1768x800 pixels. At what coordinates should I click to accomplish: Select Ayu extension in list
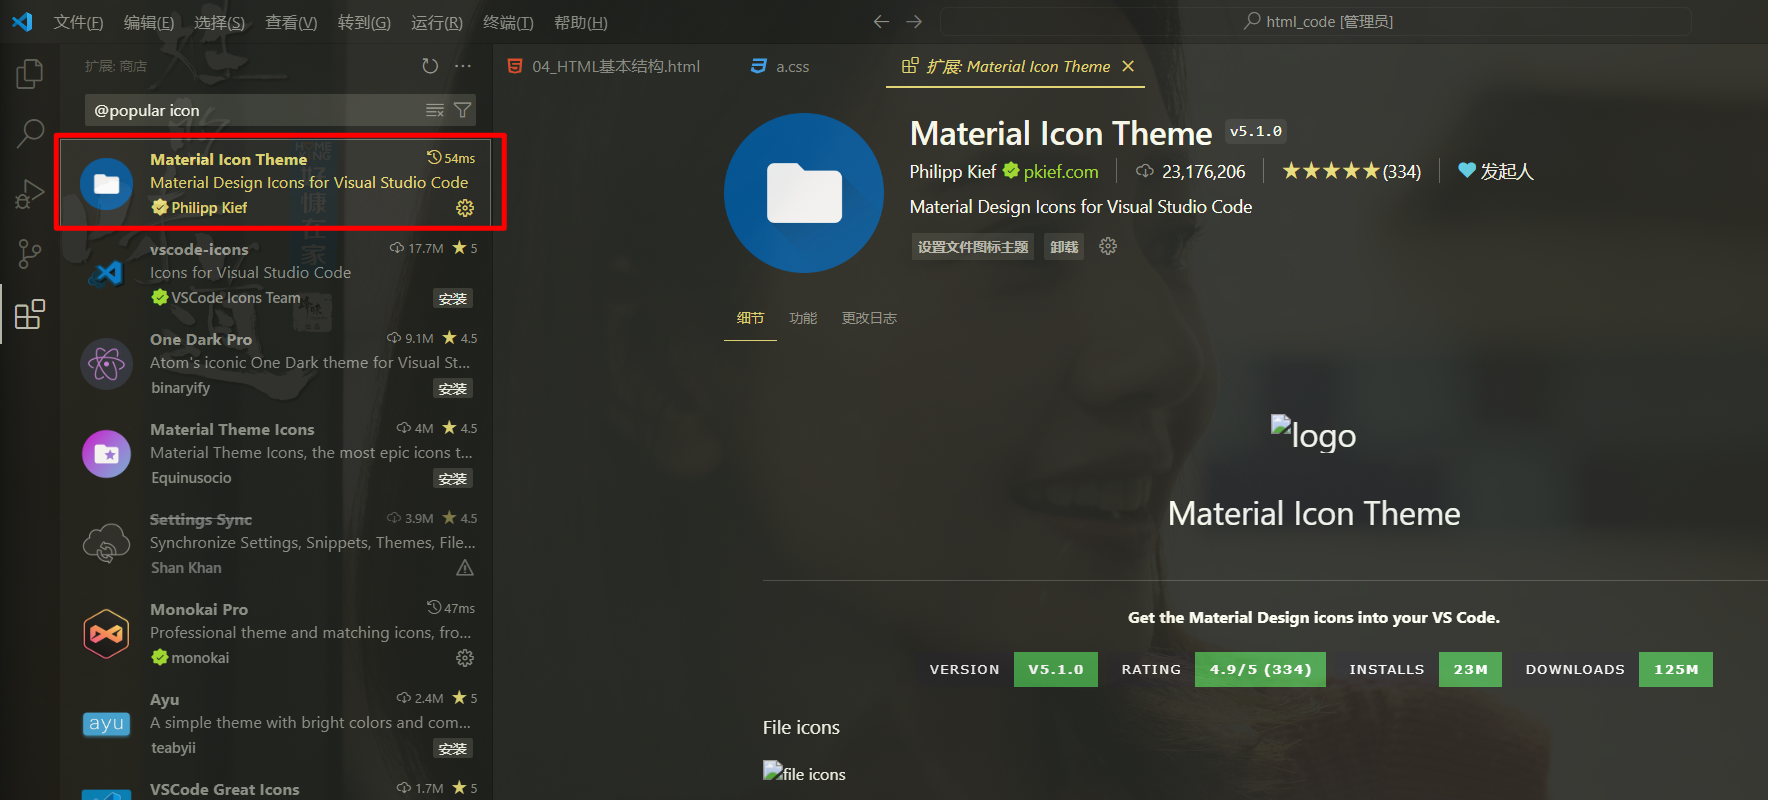pyautogui.click(x=277, y=723)
